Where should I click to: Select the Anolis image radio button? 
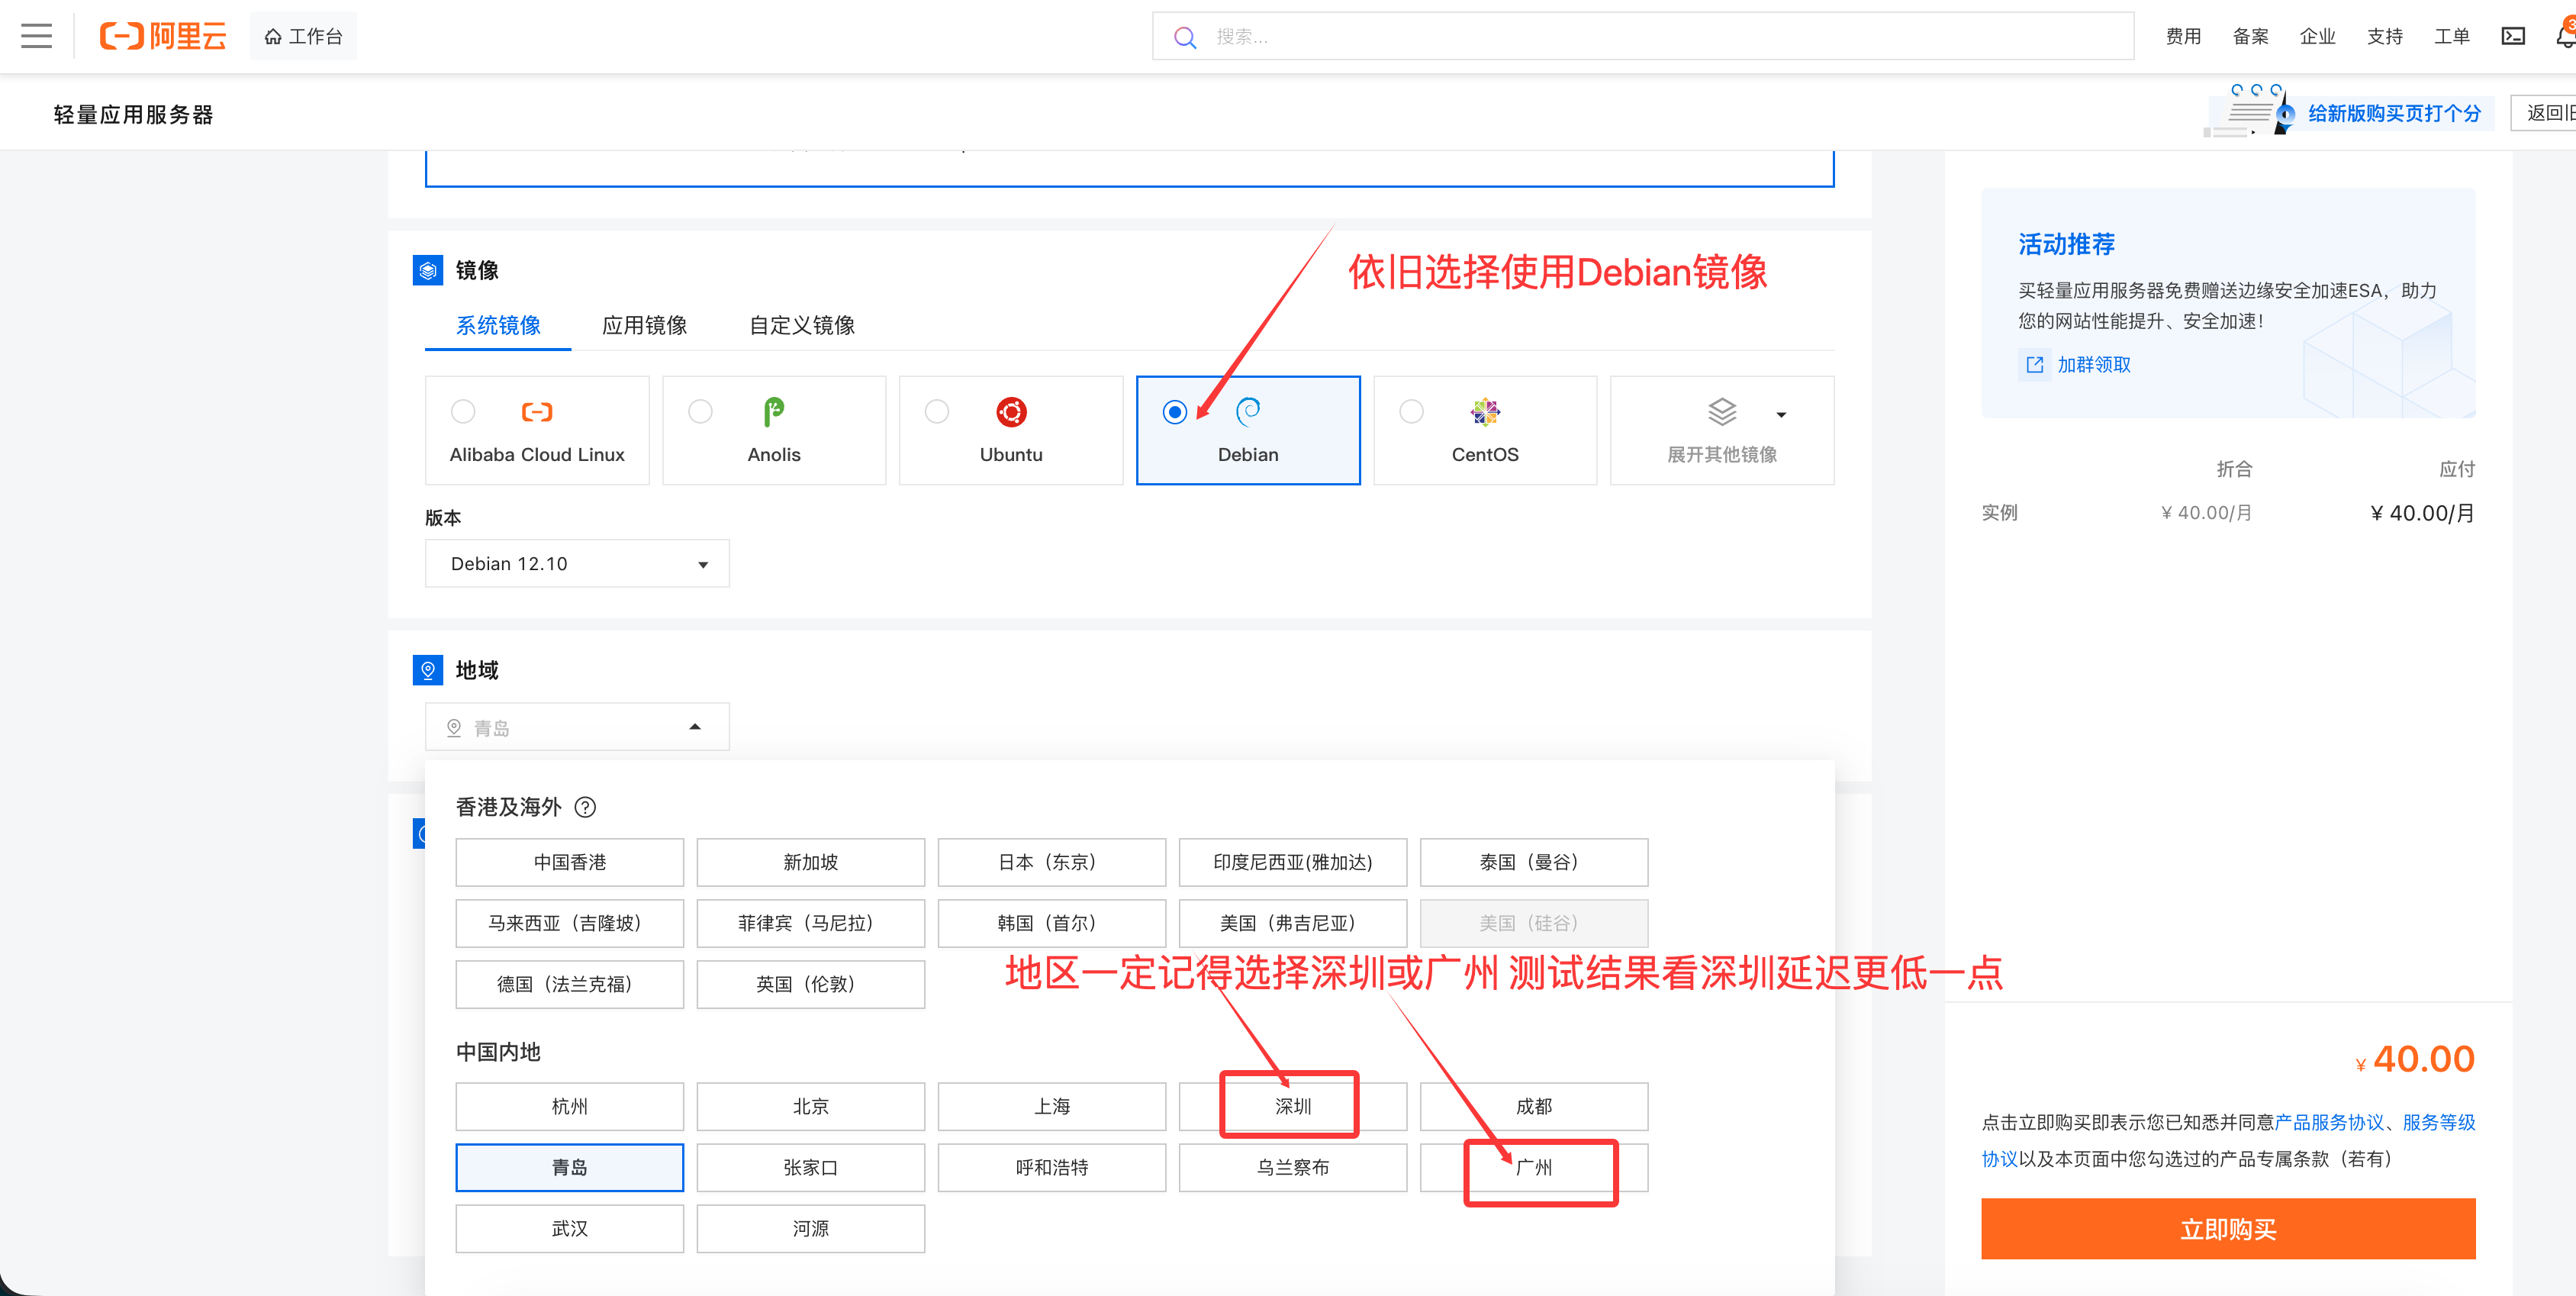700,411
